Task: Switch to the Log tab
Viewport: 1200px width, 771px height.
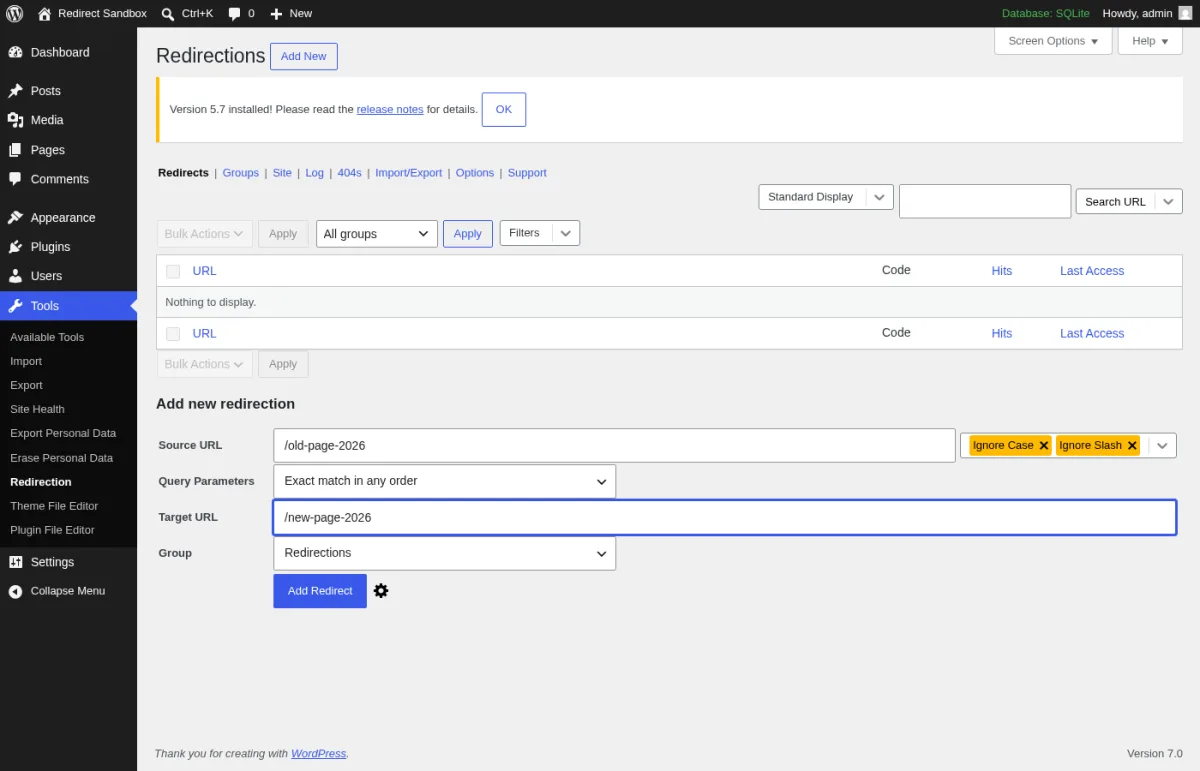Action: (x=315, y=173)
